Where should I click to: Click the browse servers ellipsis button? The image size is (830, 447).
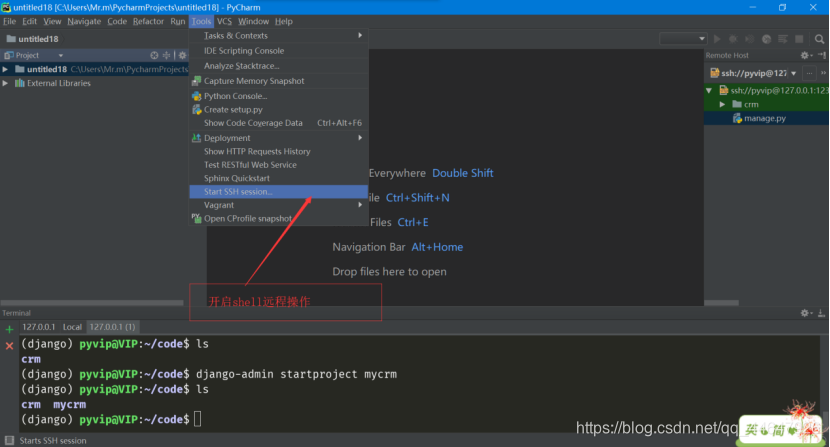[x=809, y=73]
